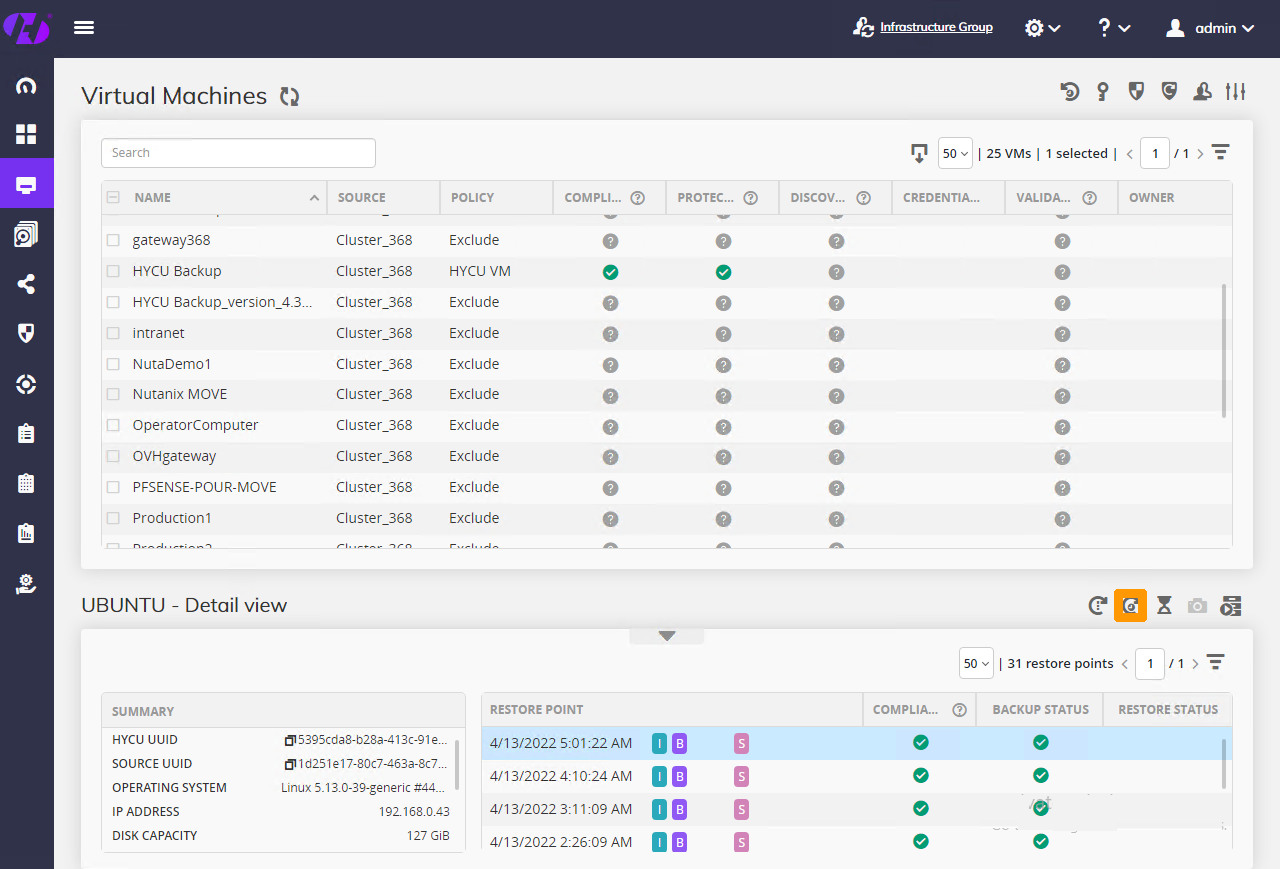
Task: Select the checkbox for the intranet VM
Action: [112, 333]
